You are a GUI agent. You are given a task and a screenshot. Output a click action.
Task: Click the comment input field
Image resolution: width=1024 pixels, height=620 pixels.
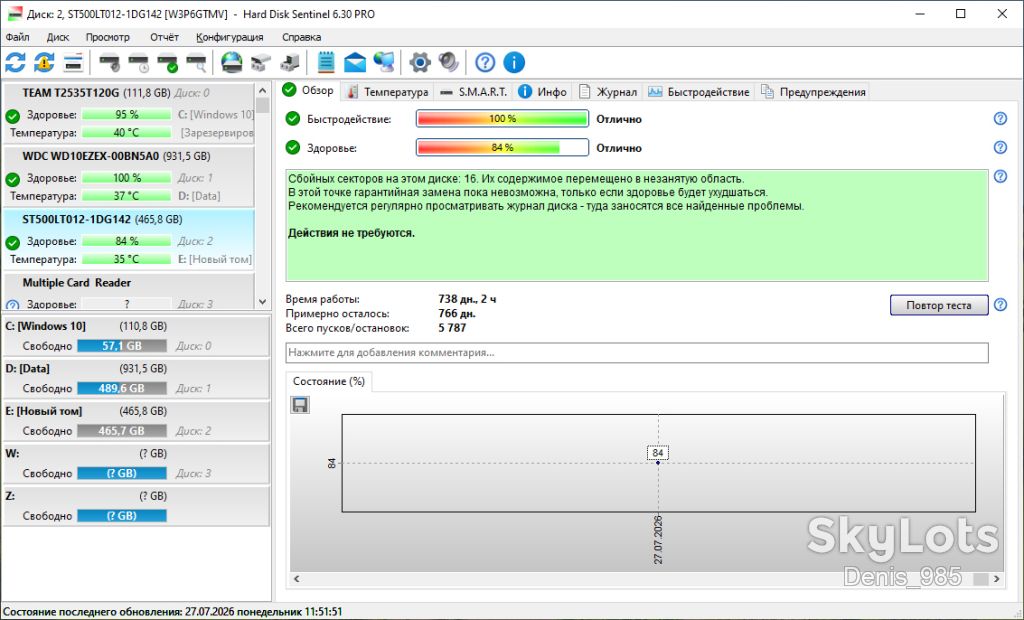point(637,353)
